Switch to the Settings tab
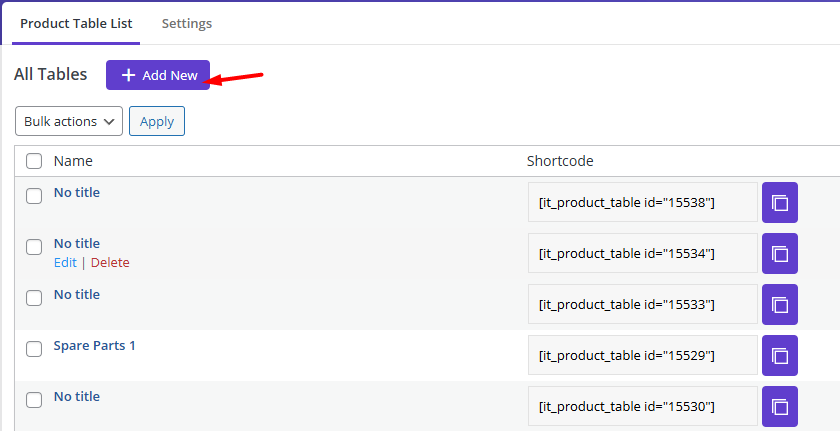The image size is (840, 431). (187, 24)
